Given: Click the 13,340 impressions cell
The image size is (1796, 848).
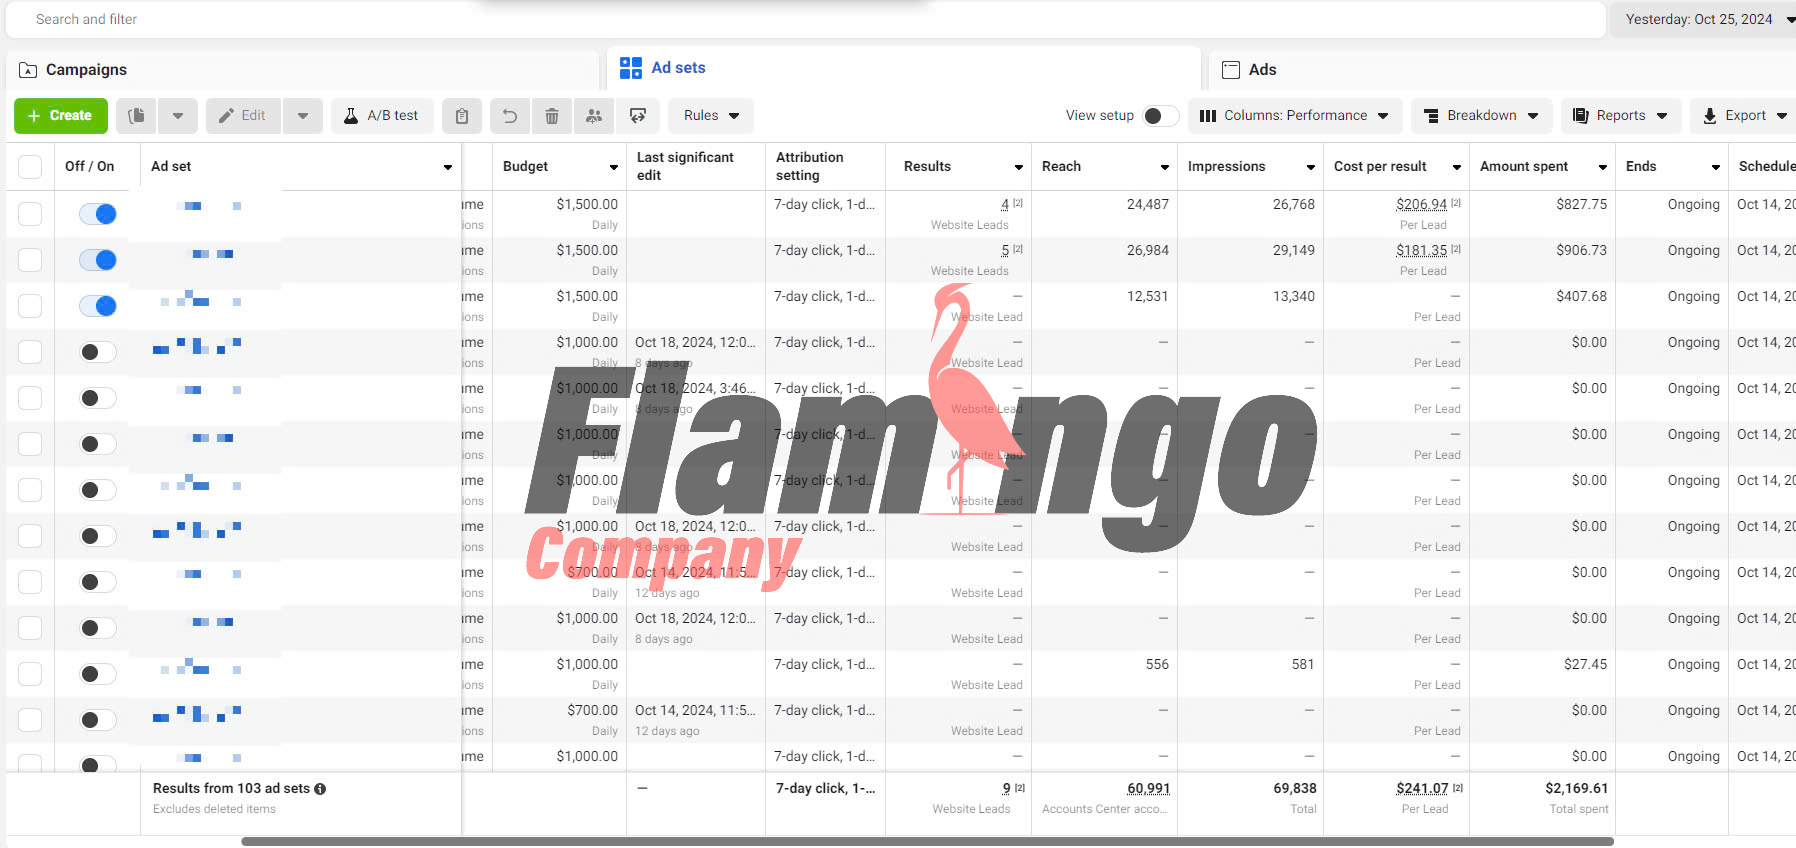Looking at the screenshot, I should [1293, 296].
